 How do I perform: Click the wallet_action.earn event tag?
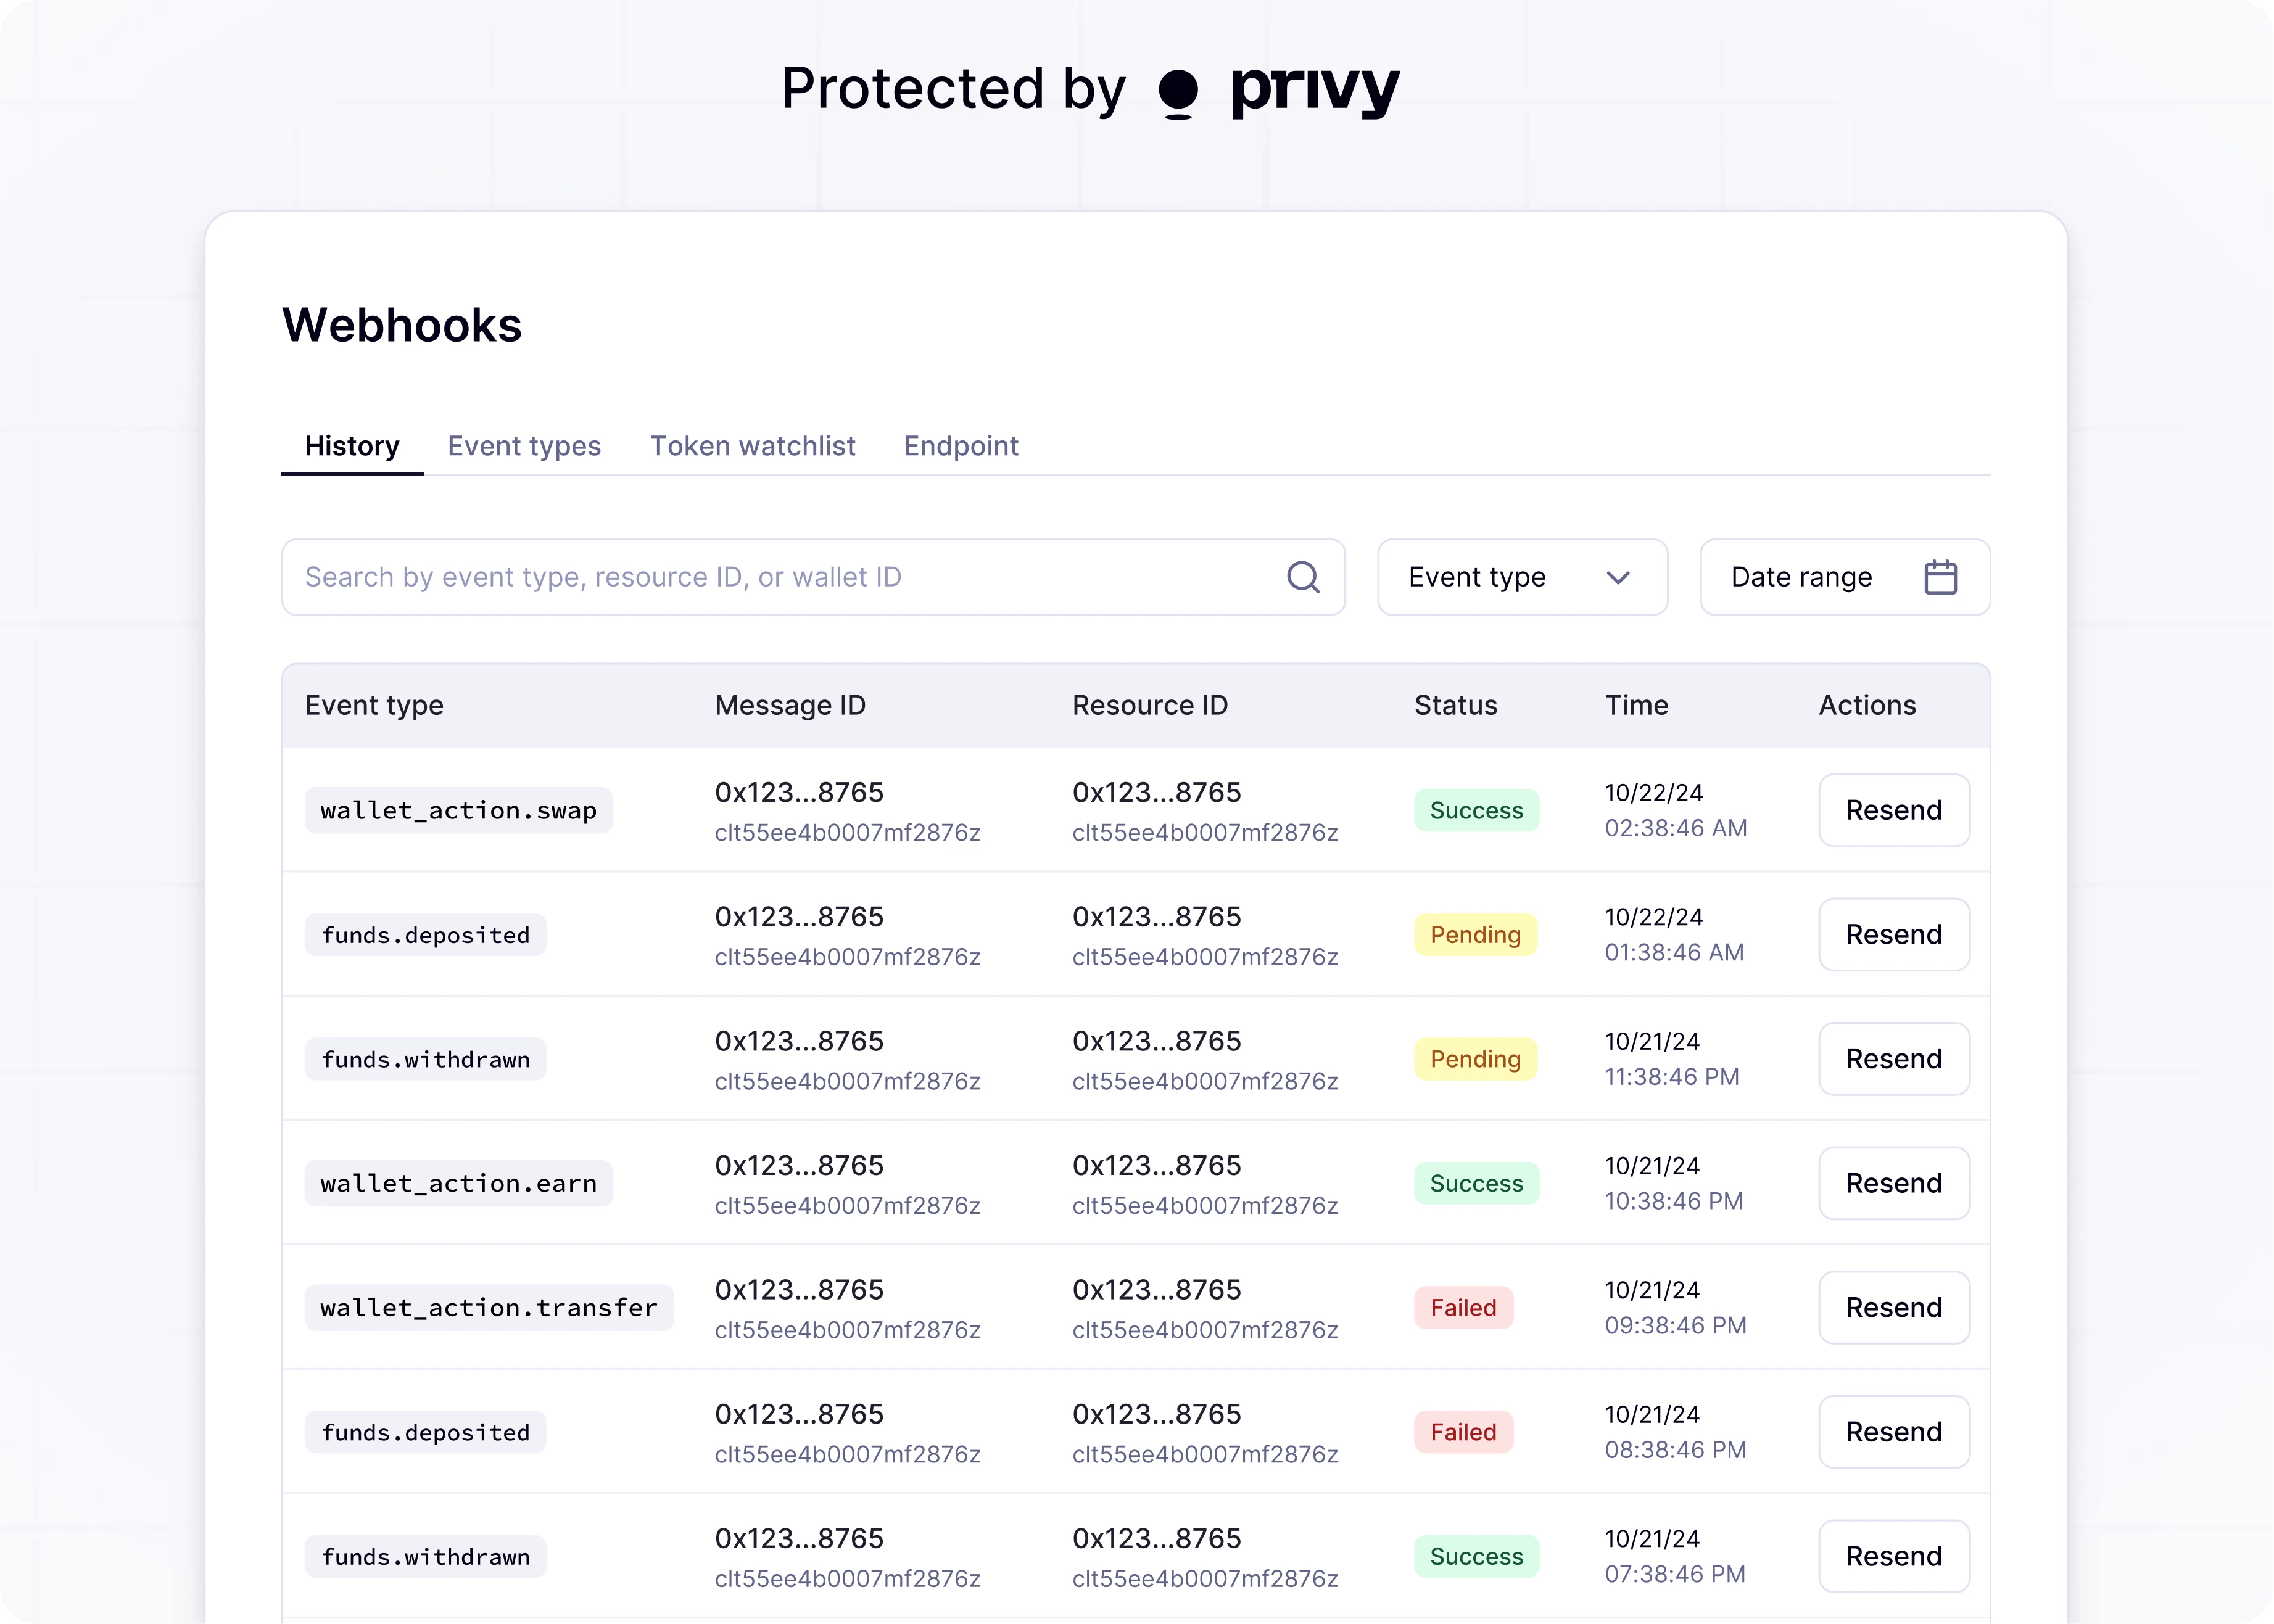[x=459, y=1183]
